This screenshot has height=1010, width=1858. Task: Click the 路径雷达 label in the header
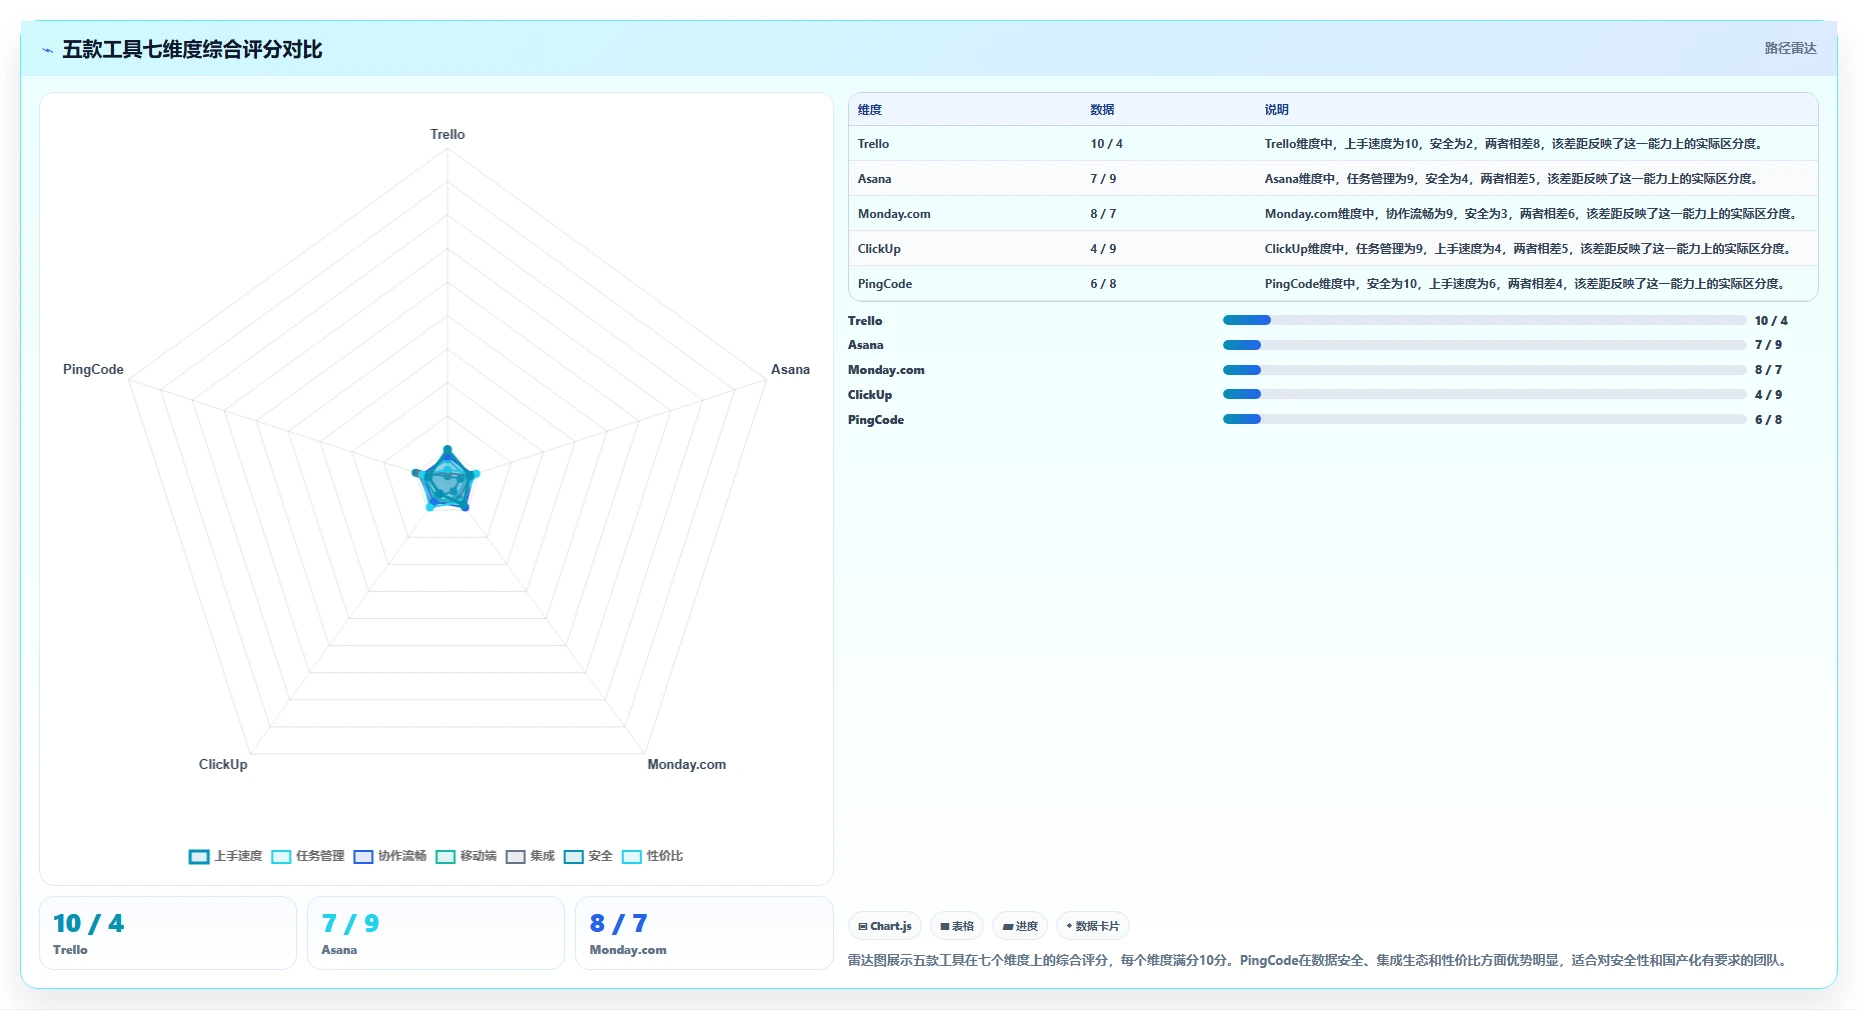click(1790, 48)
